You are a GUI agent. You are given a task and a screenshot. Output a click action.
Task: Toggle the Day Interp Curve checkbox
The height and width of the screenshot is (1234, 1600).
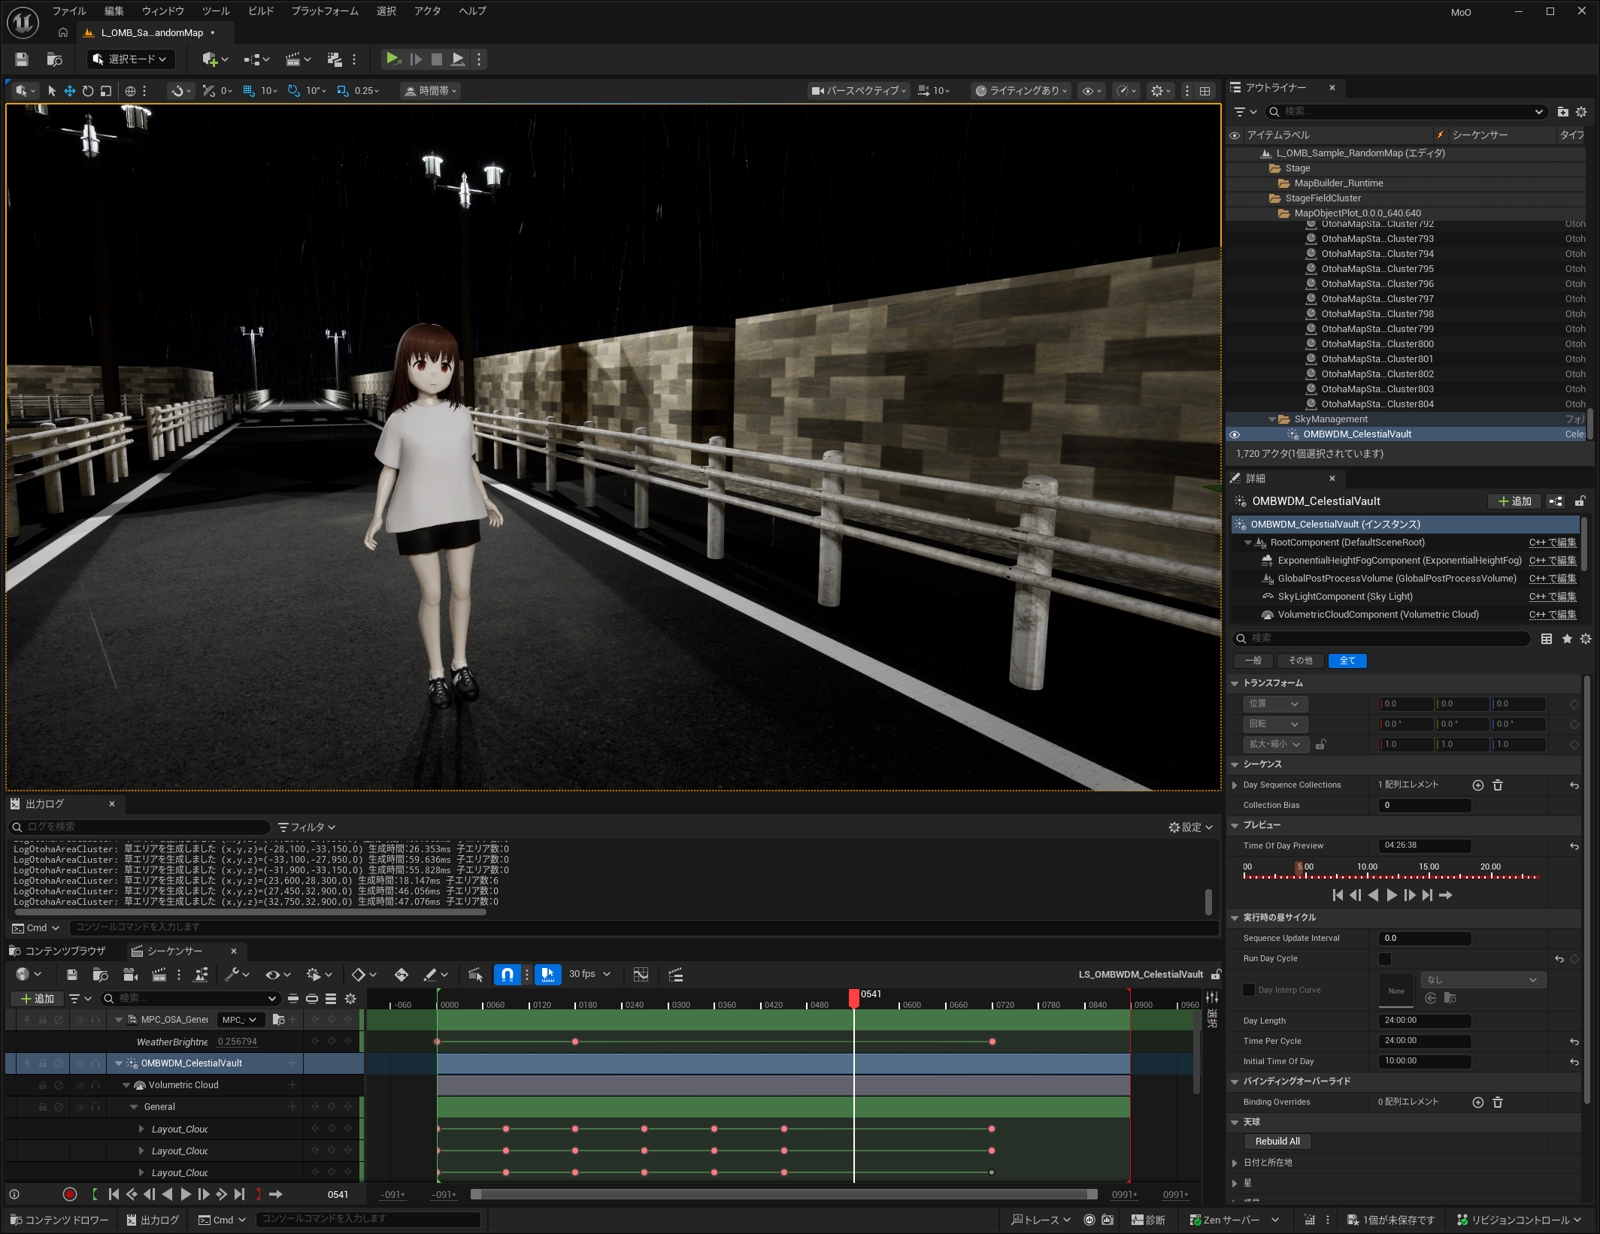[1248, 990]
